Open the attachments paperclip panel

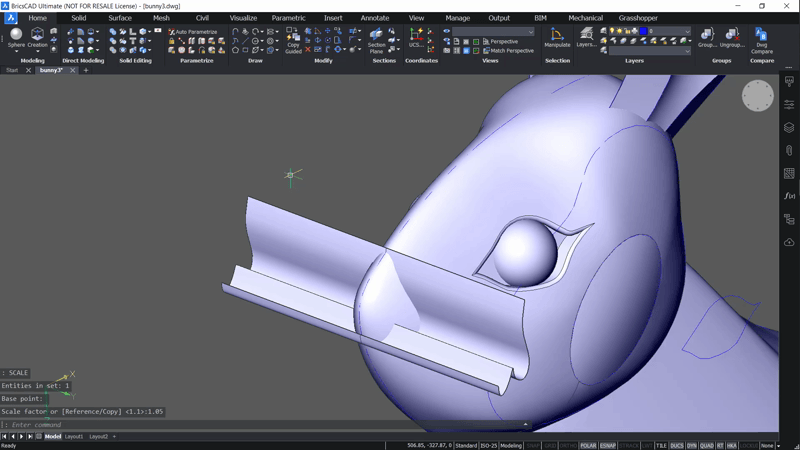coord(789,151)
